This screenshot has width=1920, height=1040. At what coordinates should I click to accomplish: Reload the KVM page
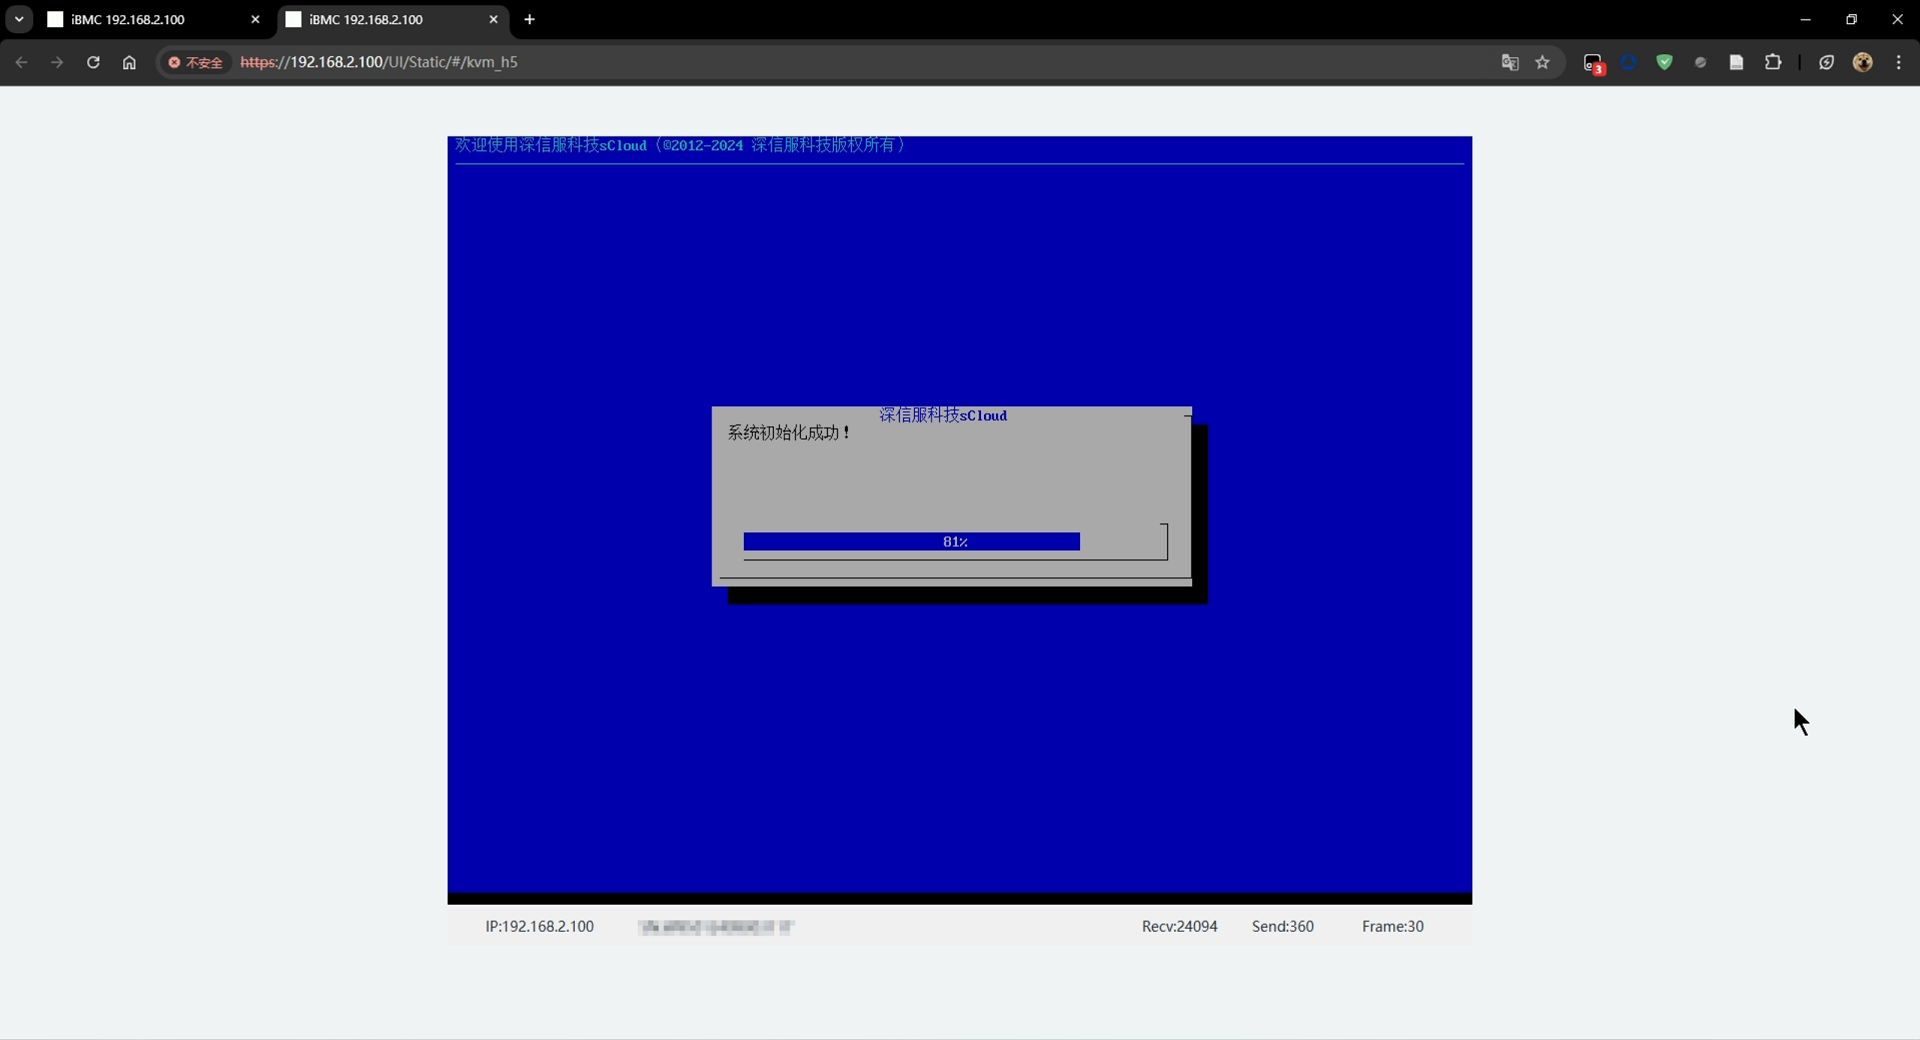click(93, 62)
